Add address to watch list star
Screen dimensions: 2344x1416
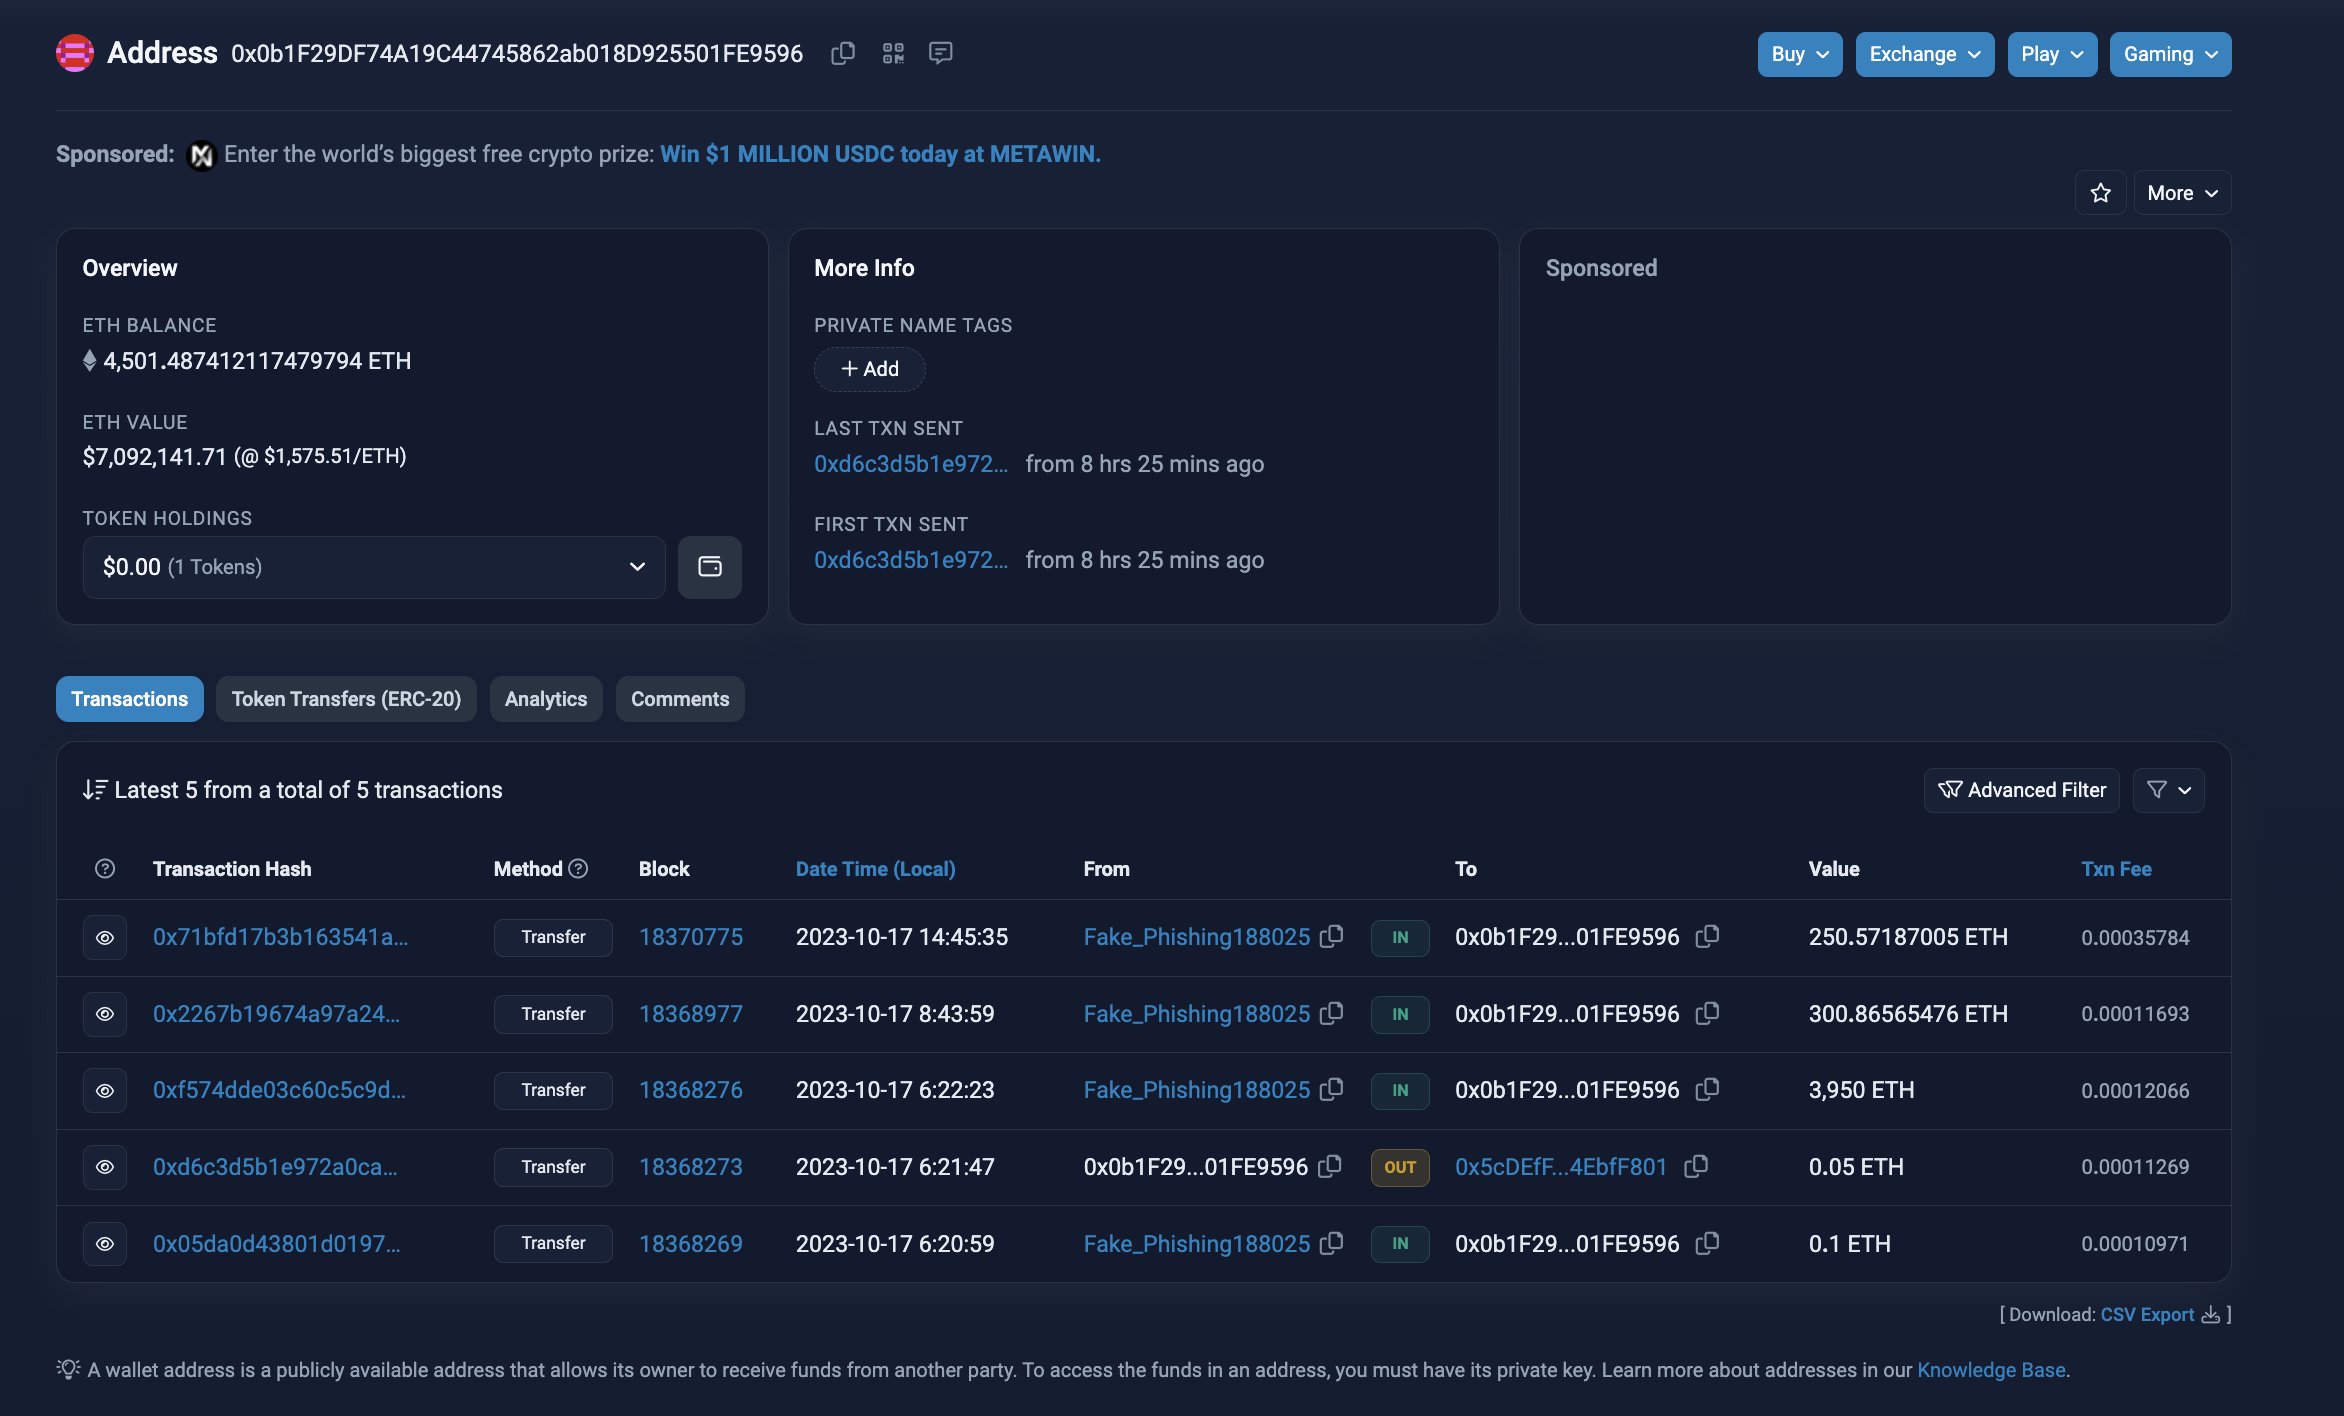point(2100,193)
